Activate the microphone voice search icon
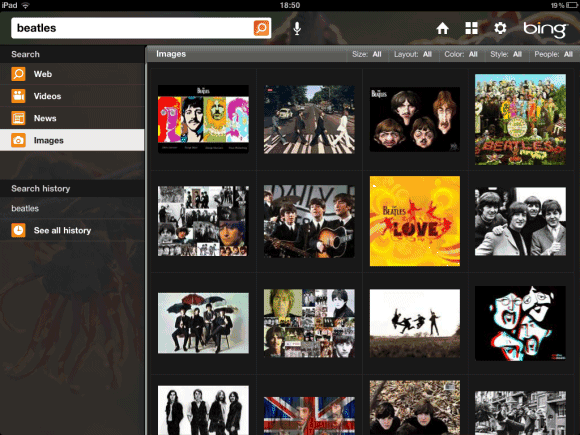This screenshot has width=580, height=435. tap(297, 28)
